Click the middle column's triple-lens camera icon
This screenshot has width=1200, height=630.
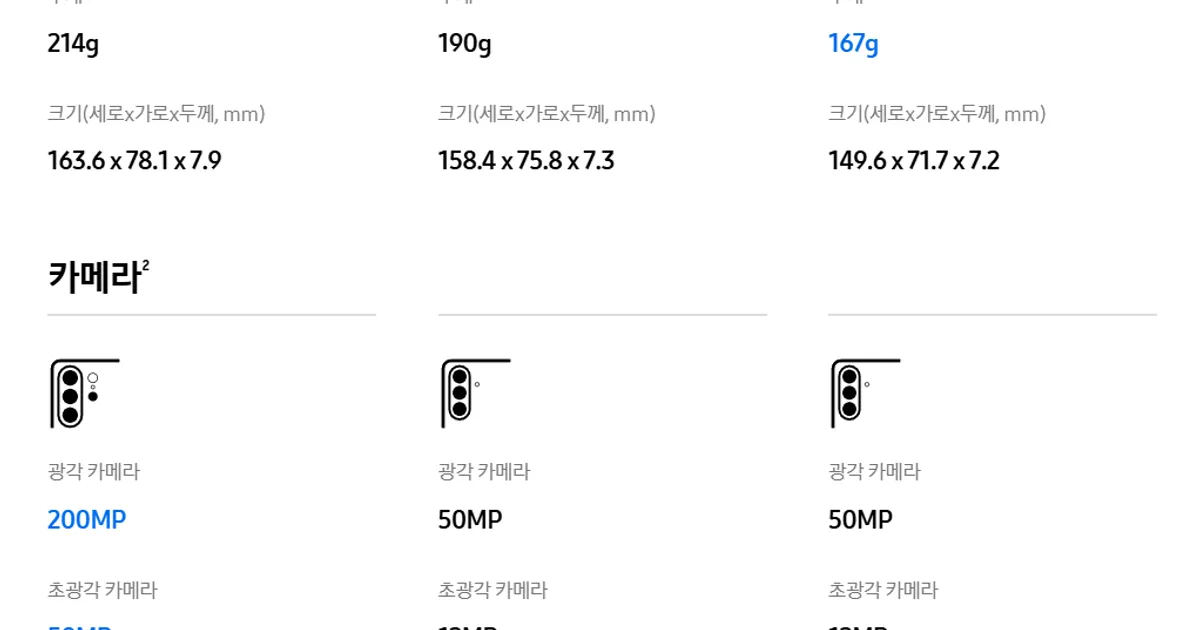[474, 394]
